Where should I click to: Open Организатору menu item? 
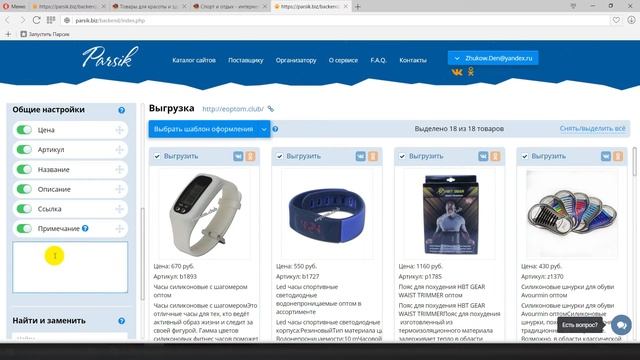pos(296,60)
